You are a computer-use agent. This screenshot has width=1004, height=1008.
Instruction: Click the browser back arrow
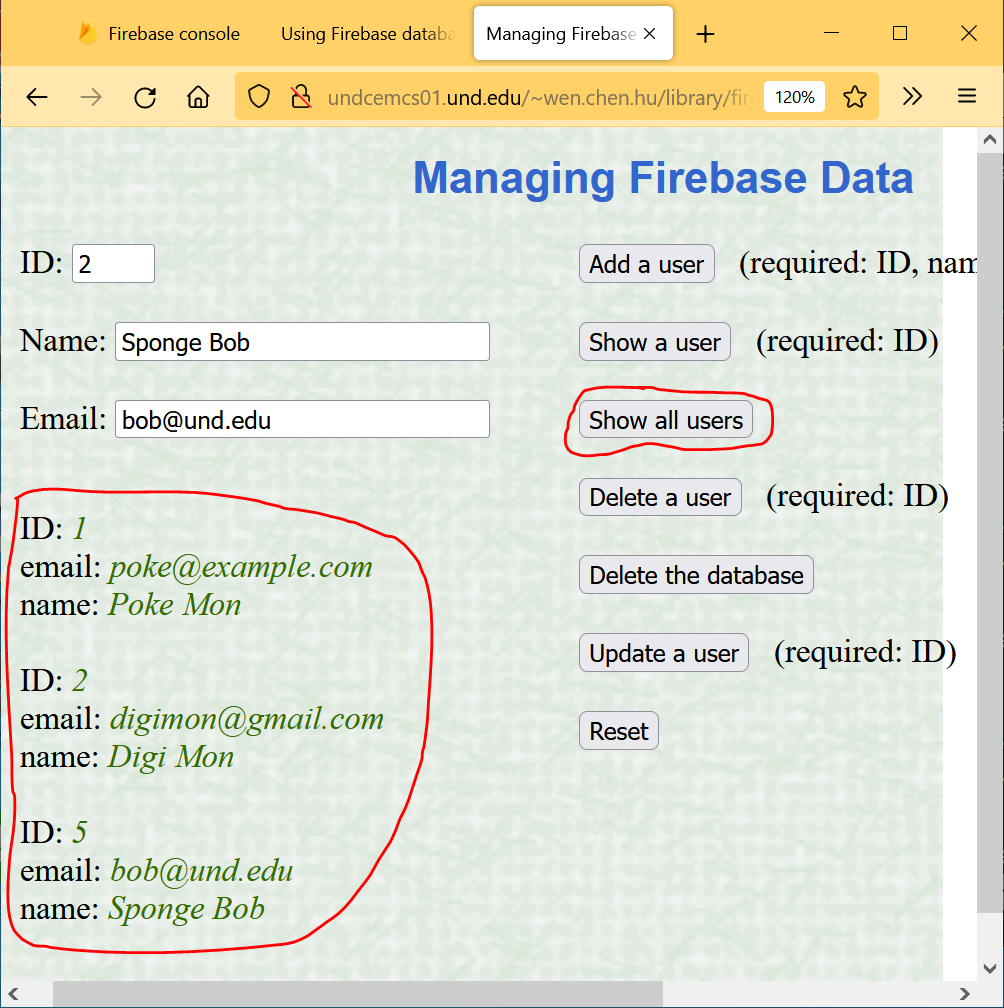pos(37,97)
